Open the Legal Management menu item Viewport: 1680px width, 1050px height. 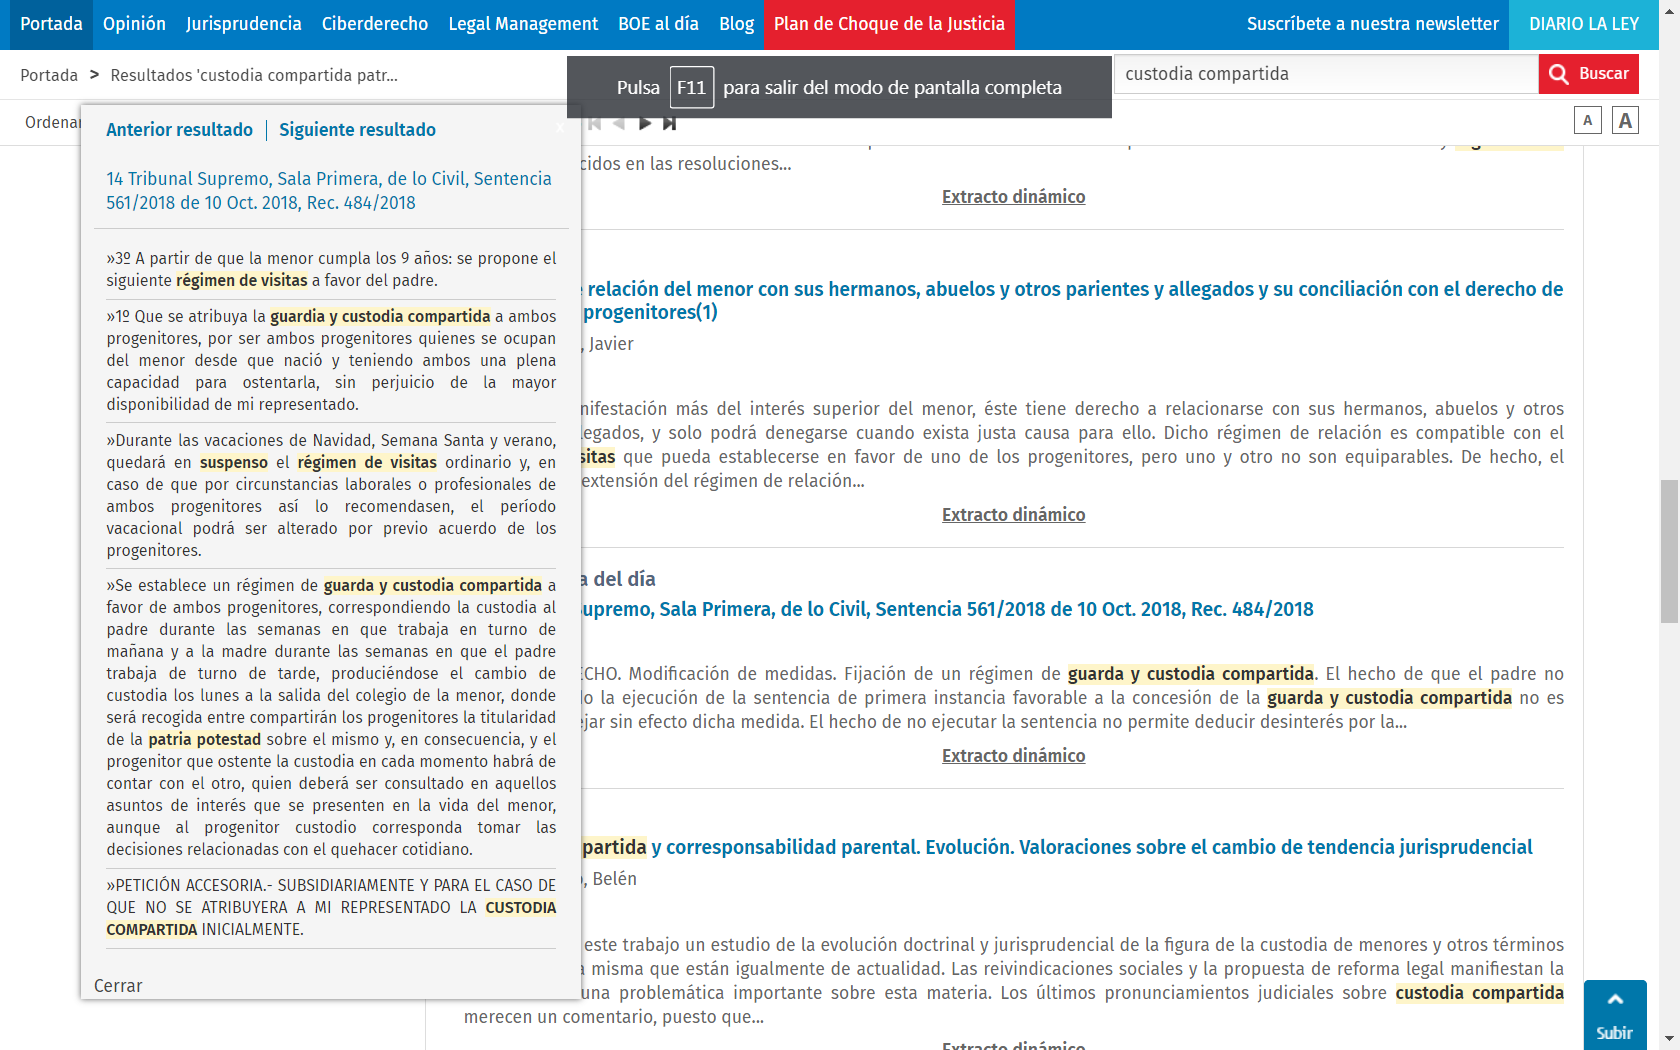tap(523, 24)
